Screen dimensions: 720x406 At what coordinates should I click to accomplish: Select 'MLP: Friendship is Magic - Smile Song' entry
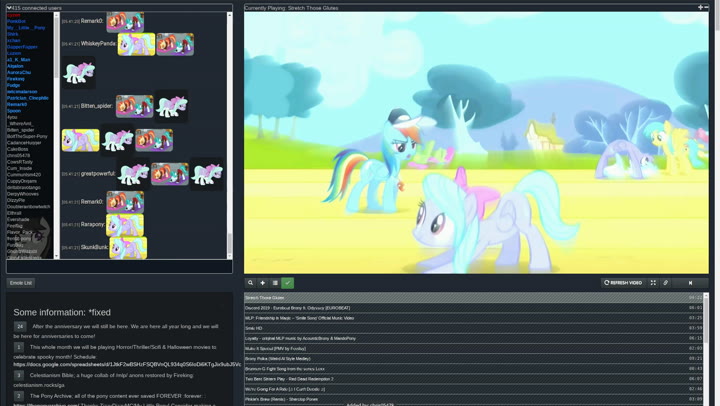[x=473, y=318]
